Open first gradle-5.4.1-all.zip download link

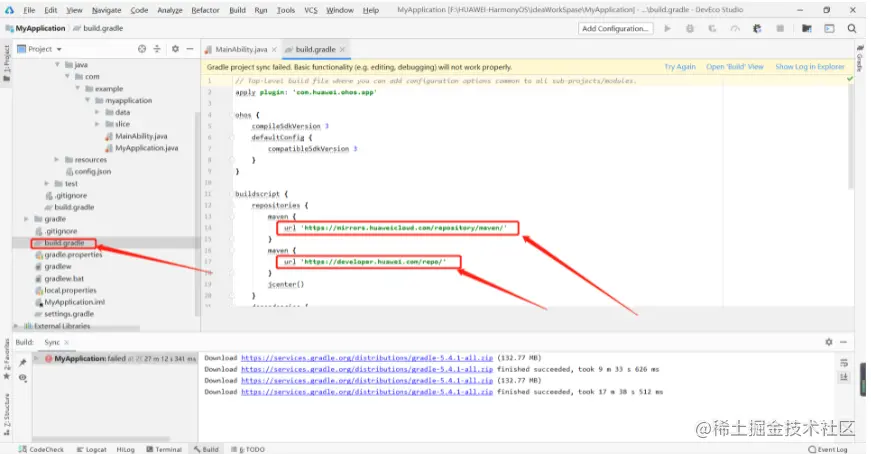(x=367, y=358)
